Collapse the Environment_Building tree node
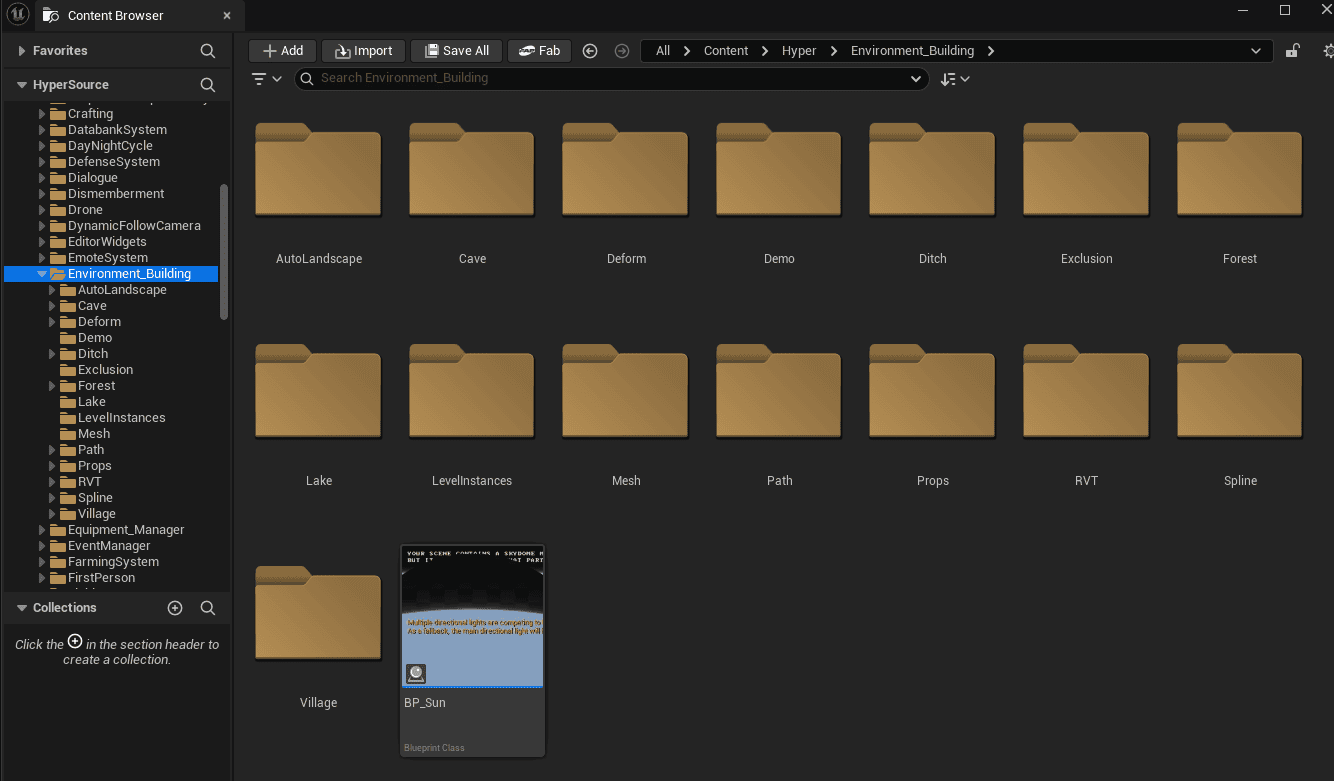This screenshot has width=1334, height=781. click(42, 274)
